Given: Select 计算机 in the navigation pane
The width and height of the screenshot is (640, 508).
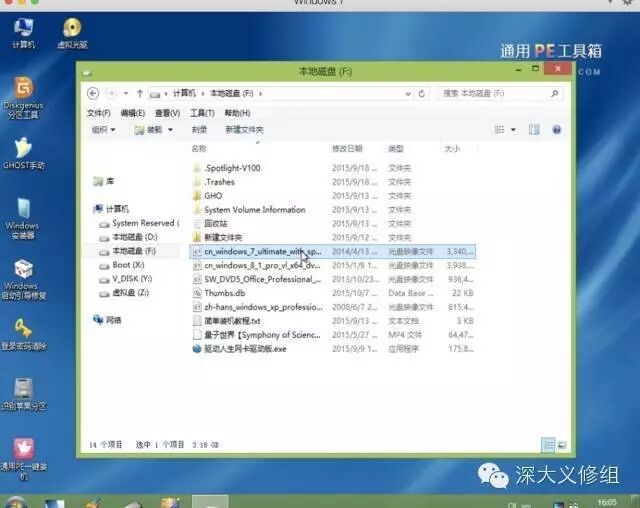Looking at the screenshot, I should pos(111,209).
